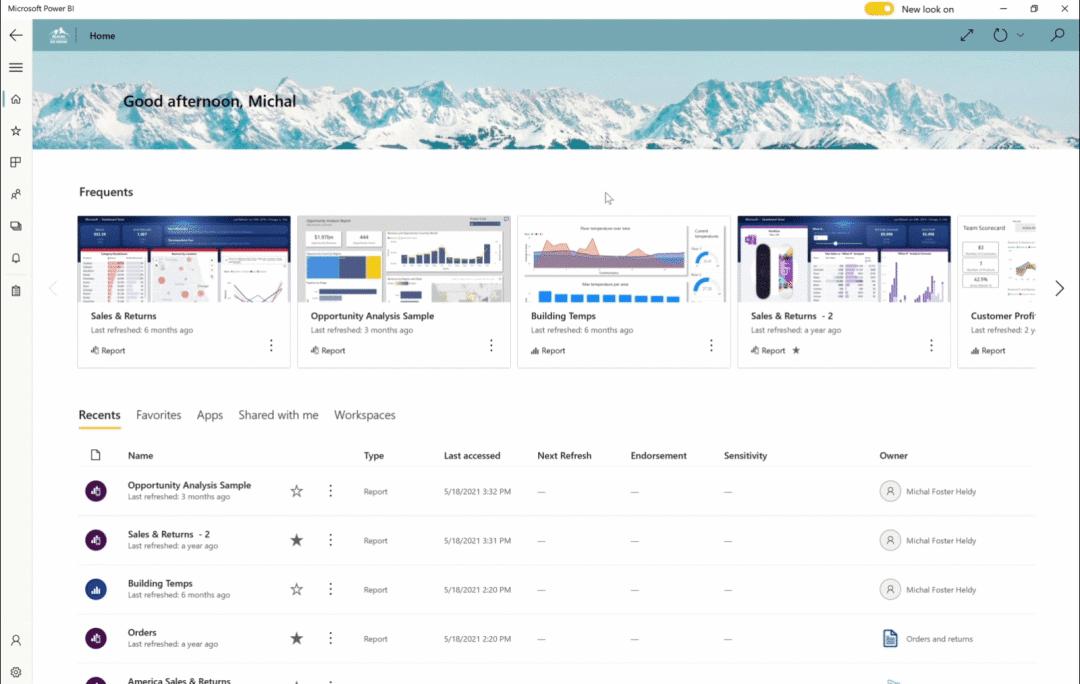1080x684 pixels.
Task: Open more options for Orders row
Action: (331, 638)
